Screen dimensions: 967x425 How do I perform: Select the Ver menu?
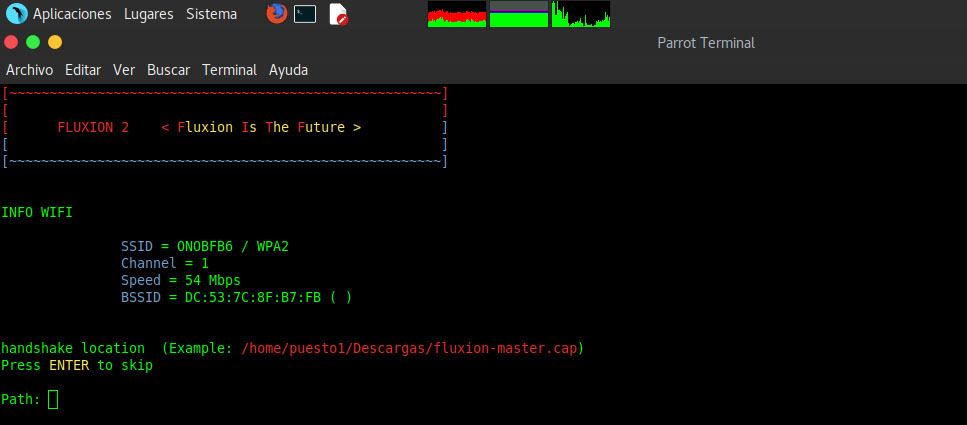124,70
